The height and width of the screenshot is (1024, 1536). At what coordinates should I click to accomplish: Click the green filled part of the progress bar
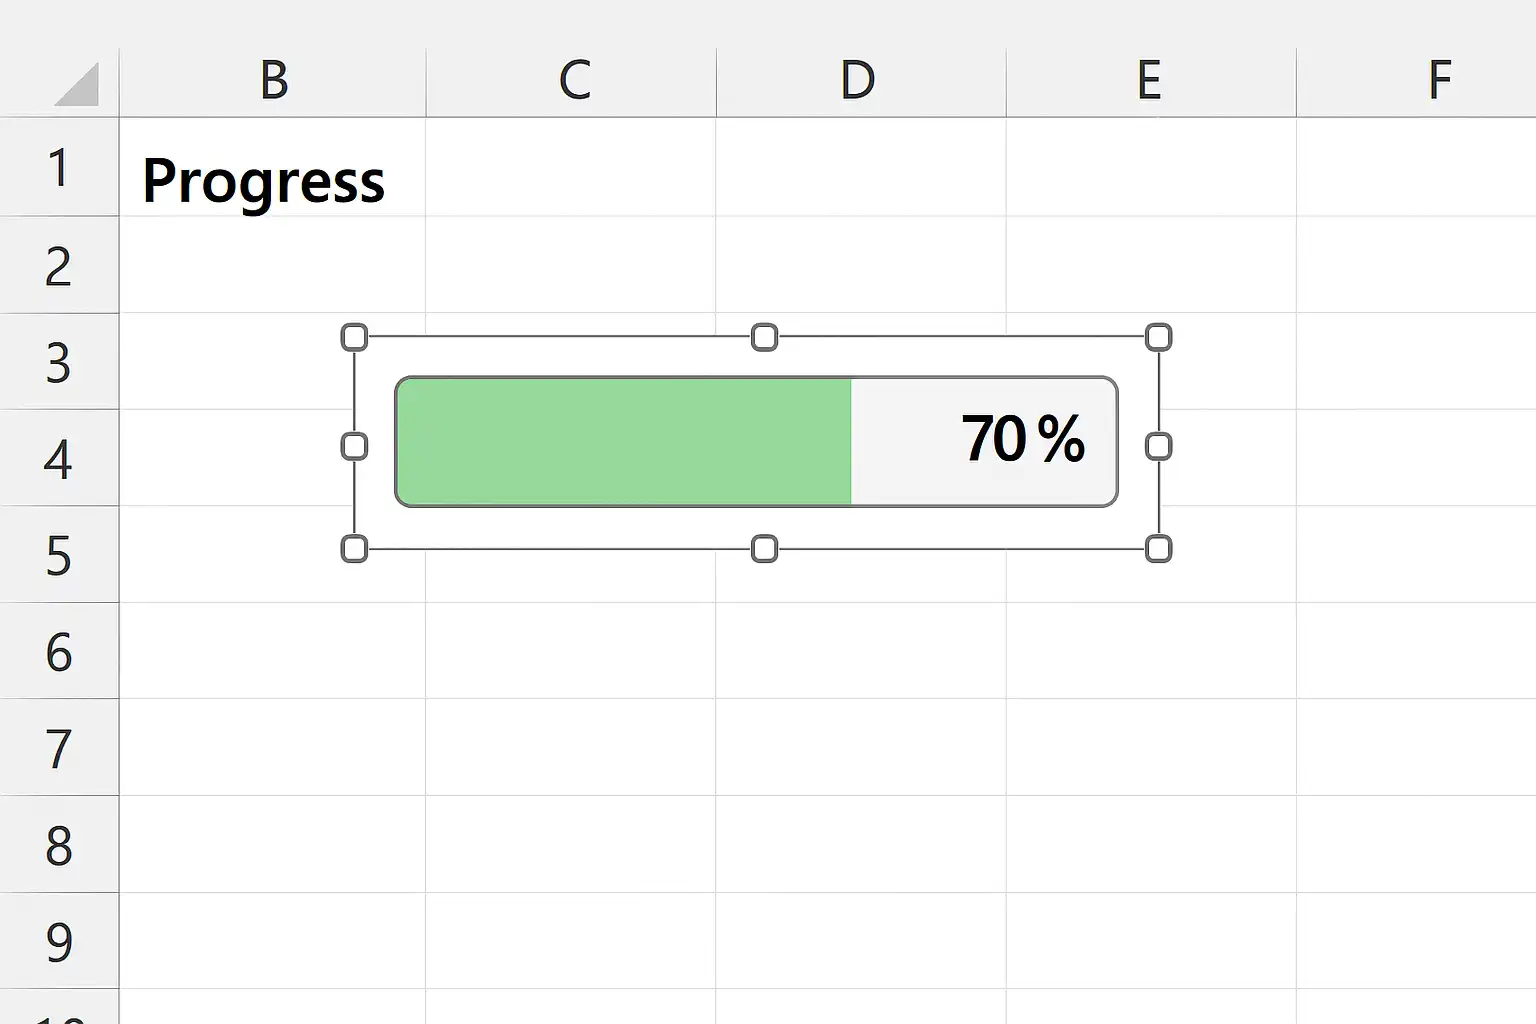coord(624,441)
